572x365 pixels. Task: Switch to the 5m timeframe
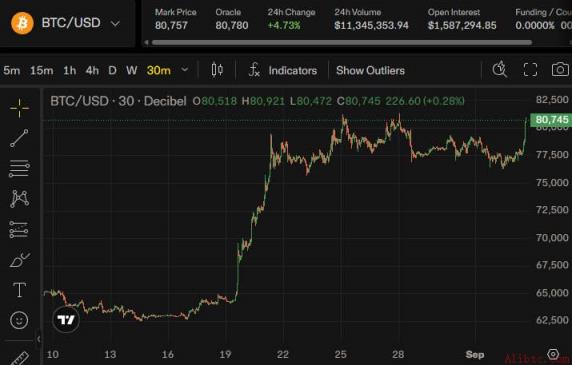click(12, 70)
